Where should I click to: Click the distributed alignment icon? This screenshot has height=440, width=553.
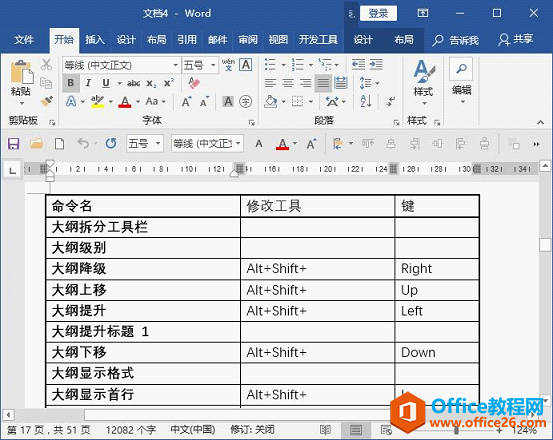click(341, 83)
